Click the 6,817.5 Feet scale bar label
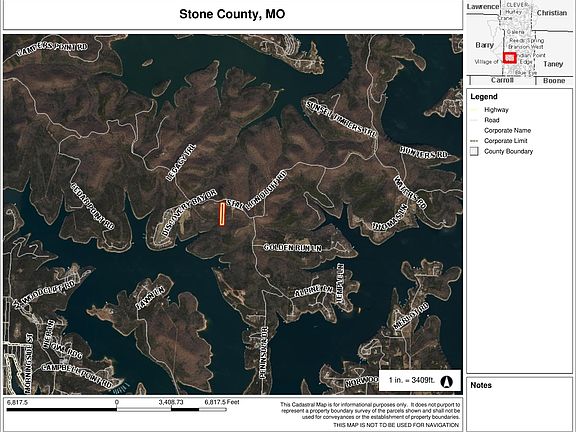 222,402
